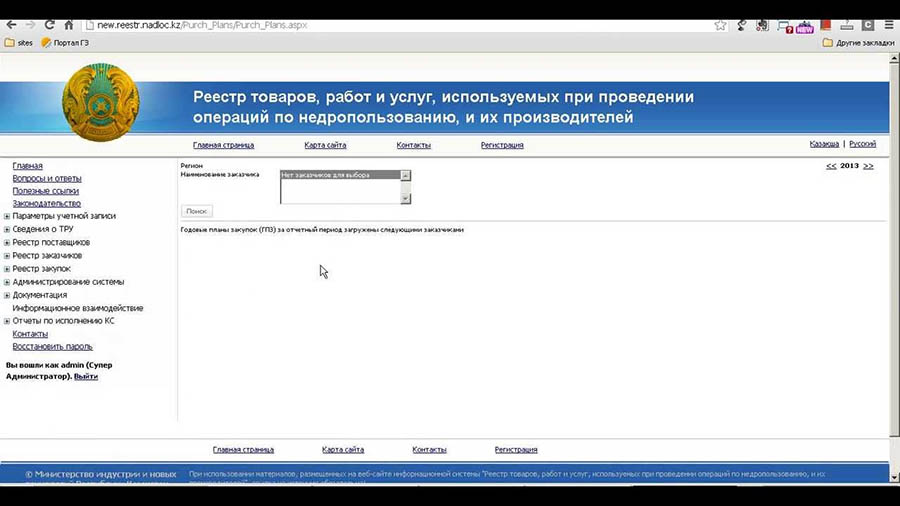This screenshot has width=900, height=506.
Task: Expand 'Администрирование системы' in sidebar
Action: click(7, 282)
